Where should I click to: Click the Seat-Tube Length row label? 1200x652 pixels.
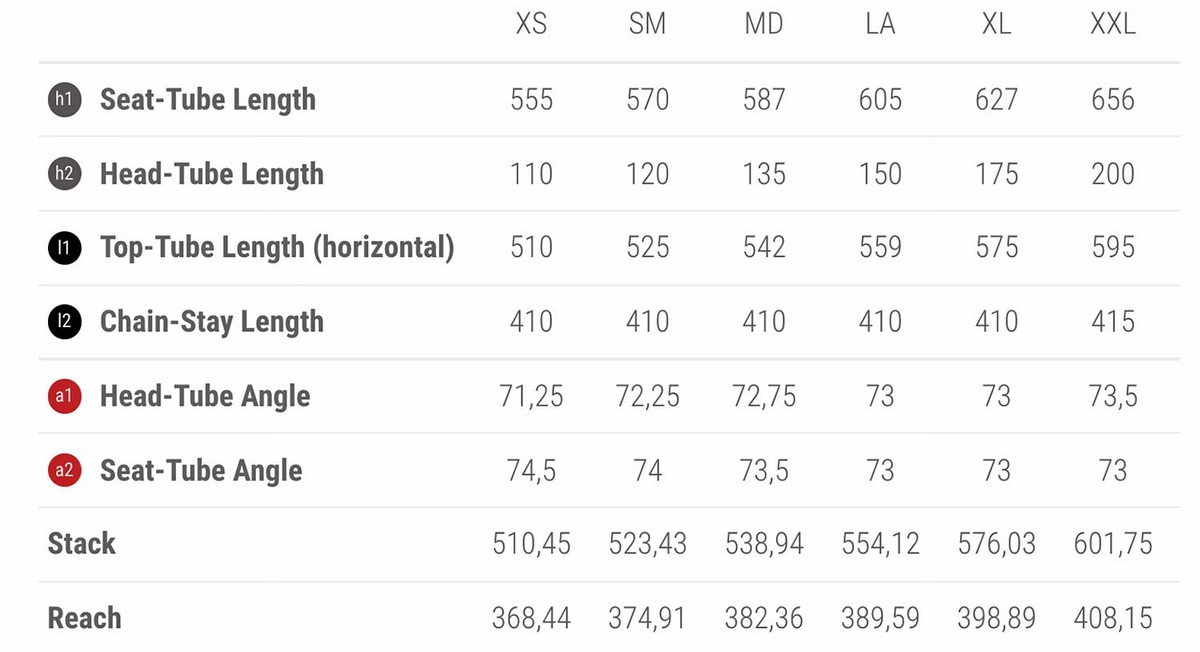pos(208,100)
